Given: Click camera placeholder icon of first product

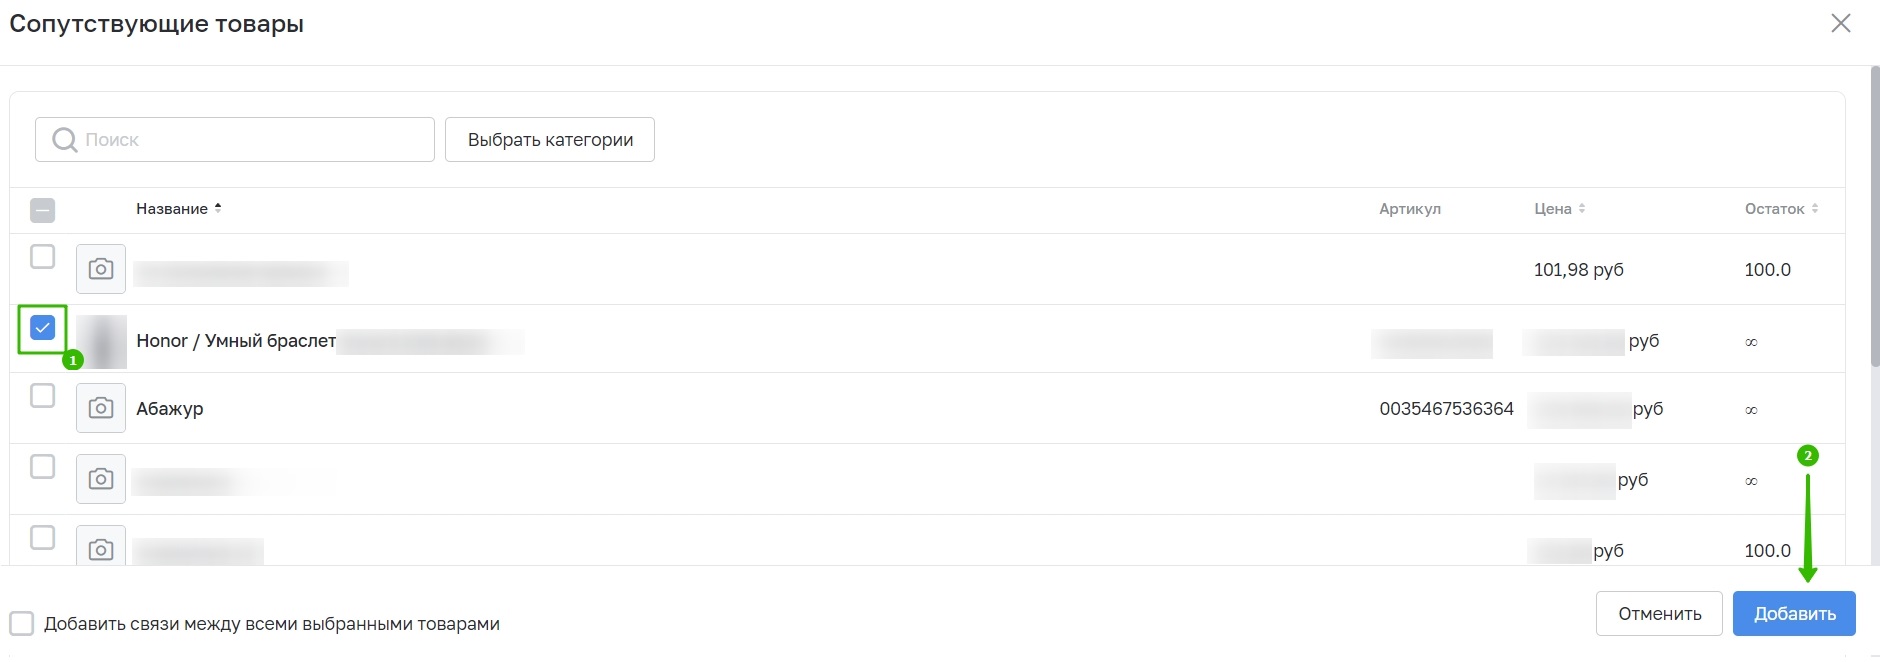Looking at the screenshot, I should (x=101, y=269).
